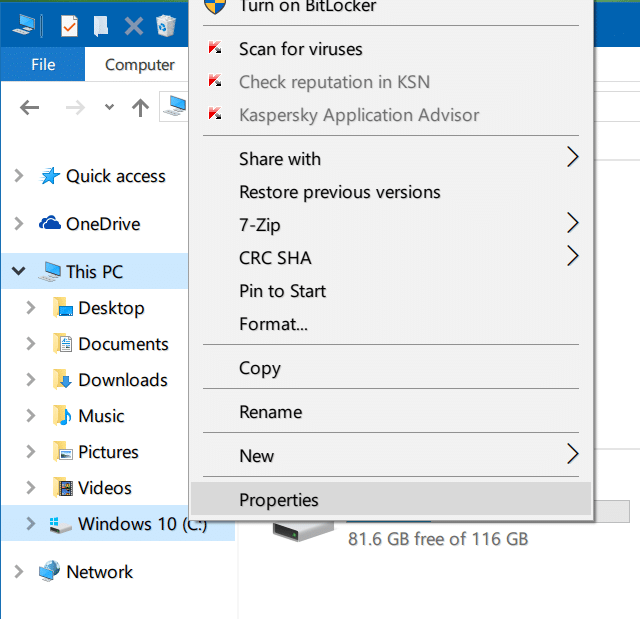Select Scan for viruses
Viewport: 640px width, 619px height.
(391, 49)
